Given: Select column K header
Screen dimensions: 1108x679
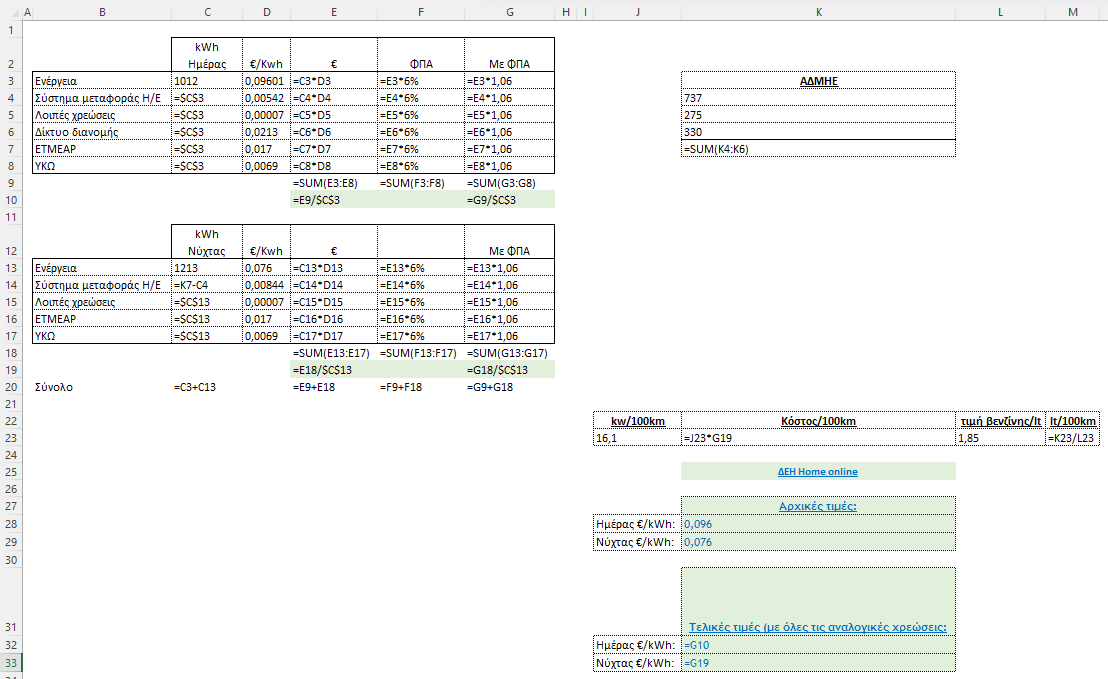Looking at the screenshot, I should tap(818, 12).
